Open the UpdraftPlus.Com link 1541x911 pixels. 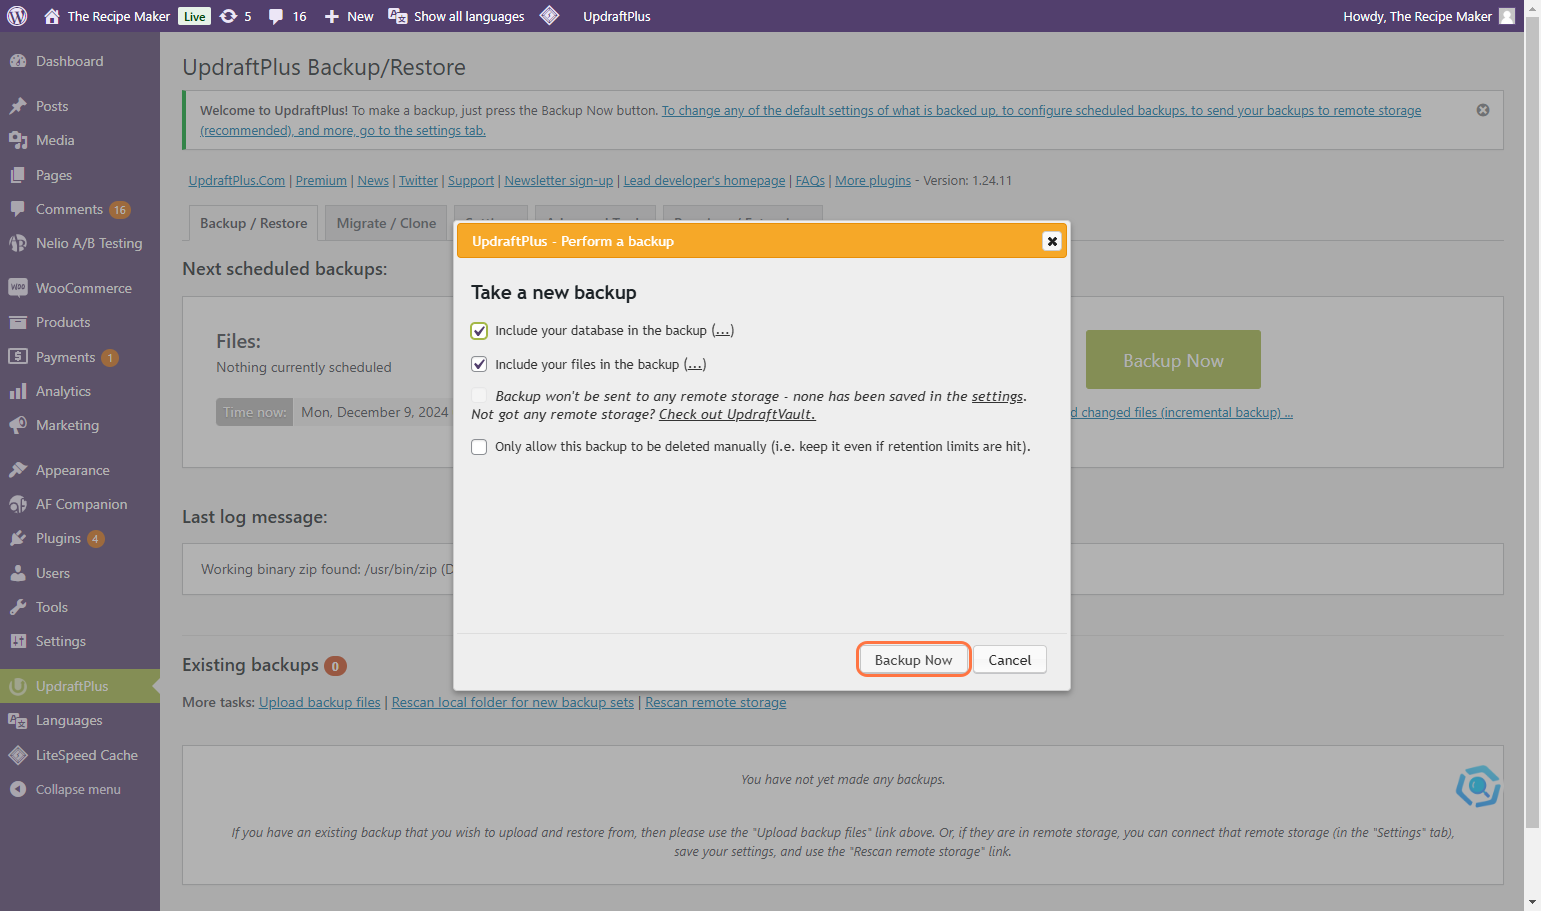pos(237,181)
